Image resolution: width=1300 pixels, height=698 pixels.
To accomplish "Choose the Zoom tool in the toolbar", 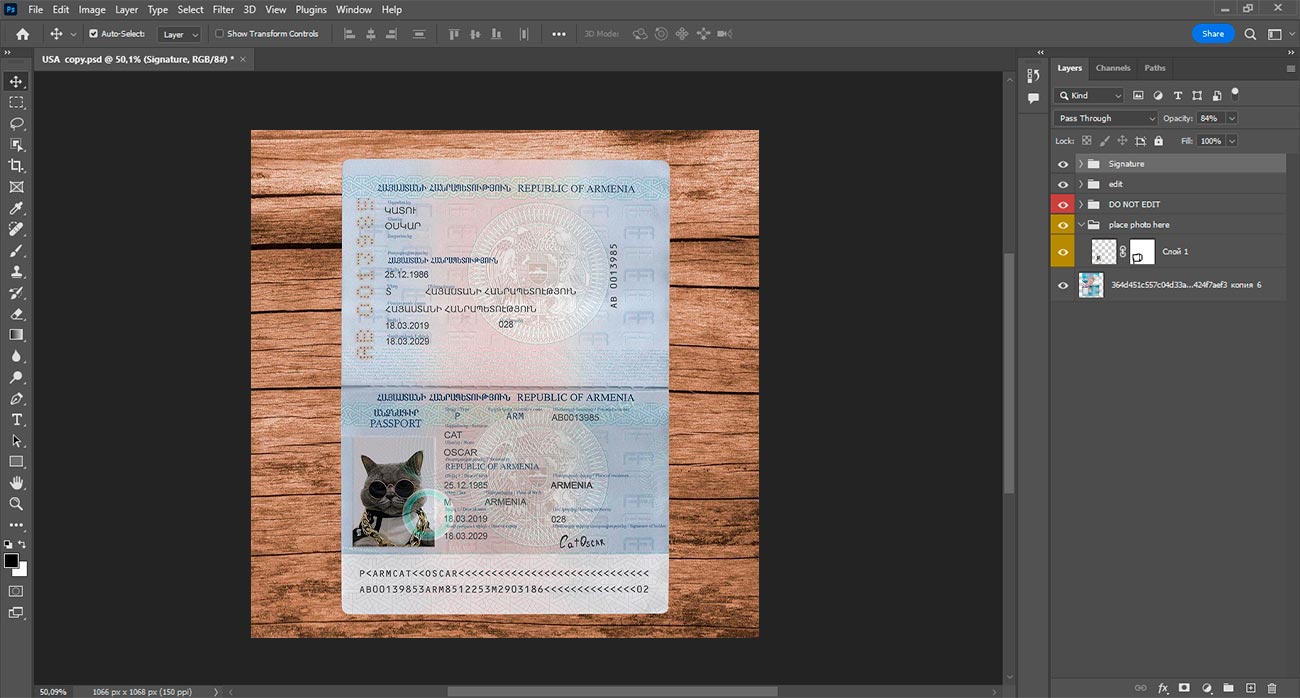I will (x=16, y=504).
